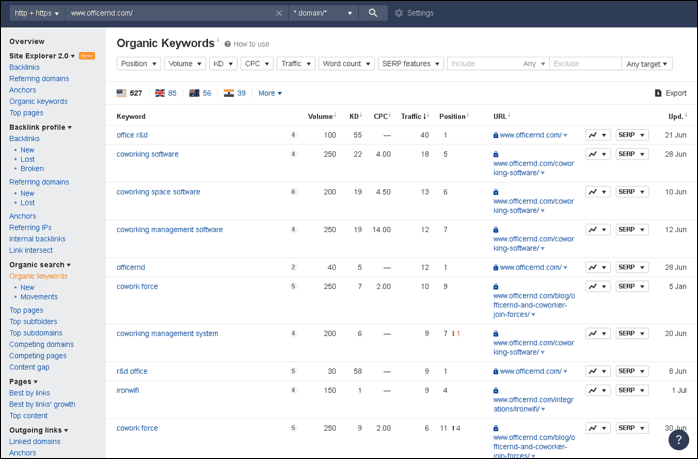Image resolution: width=698 pixels, height=459 pixels.
Task: Open Linked domains under Outgoing links
Action: [x=34, y=442]
